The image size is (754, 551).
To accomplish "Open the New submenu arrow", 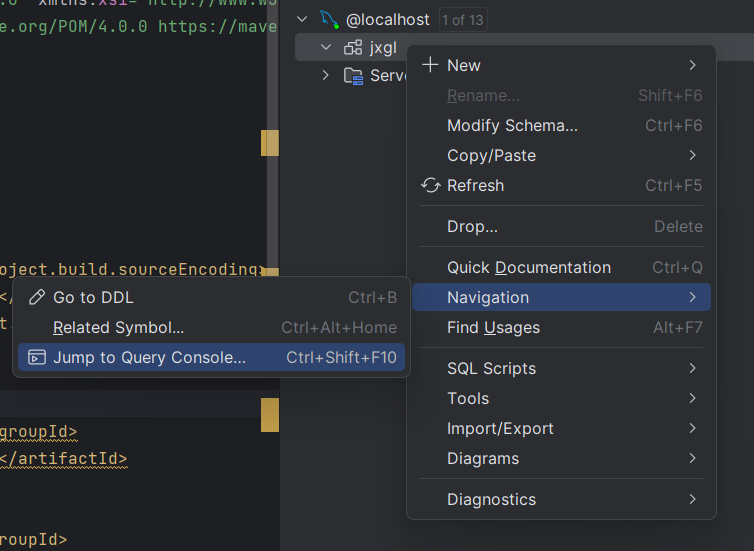I will pyautogui.click(x=692, y=65).
